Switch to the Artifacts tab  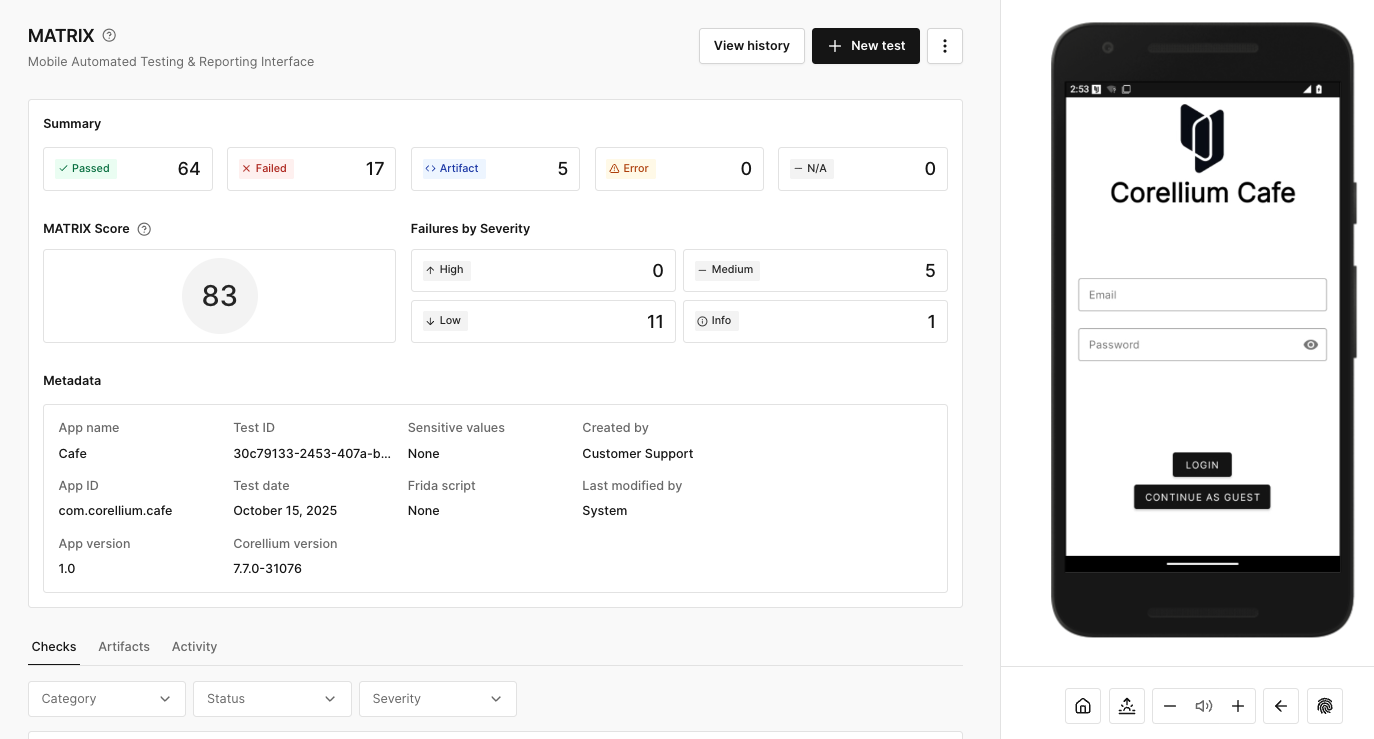(124, 647)
